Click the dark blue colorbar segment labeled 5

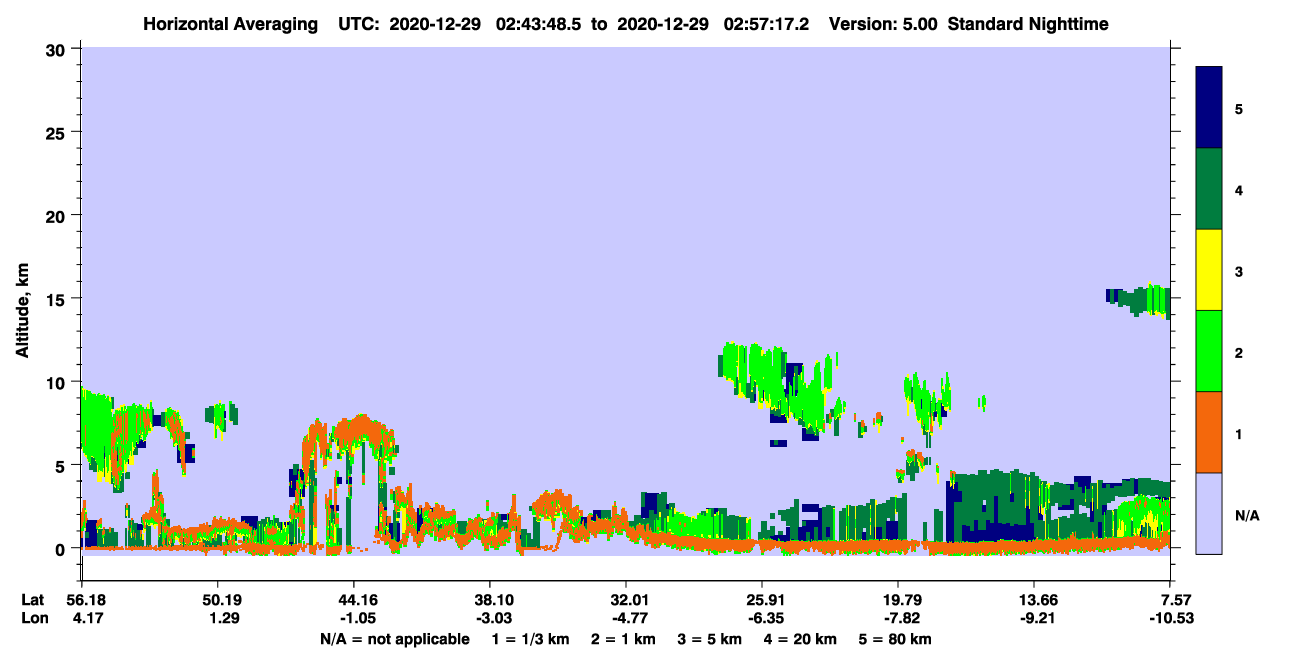[x=1209, y=108]
